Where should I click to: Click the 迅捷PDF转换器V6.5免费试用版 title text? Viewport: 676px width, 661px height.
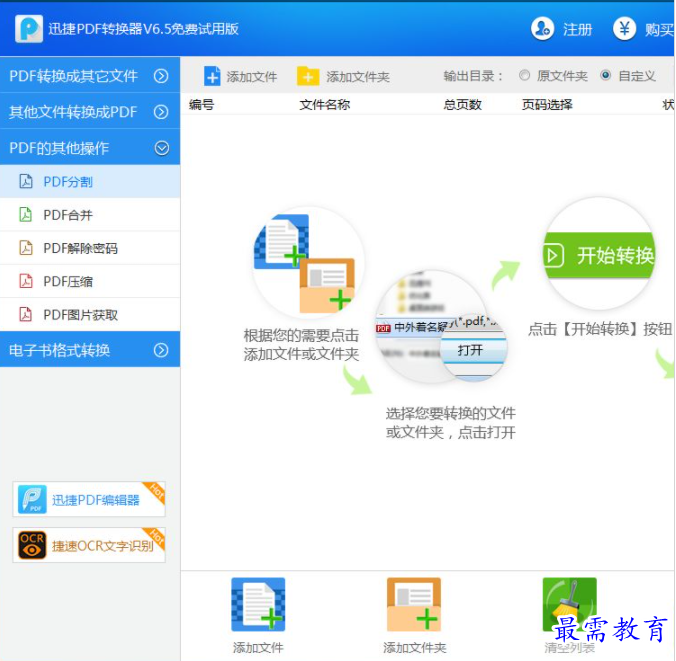click(x=143, y=29)
